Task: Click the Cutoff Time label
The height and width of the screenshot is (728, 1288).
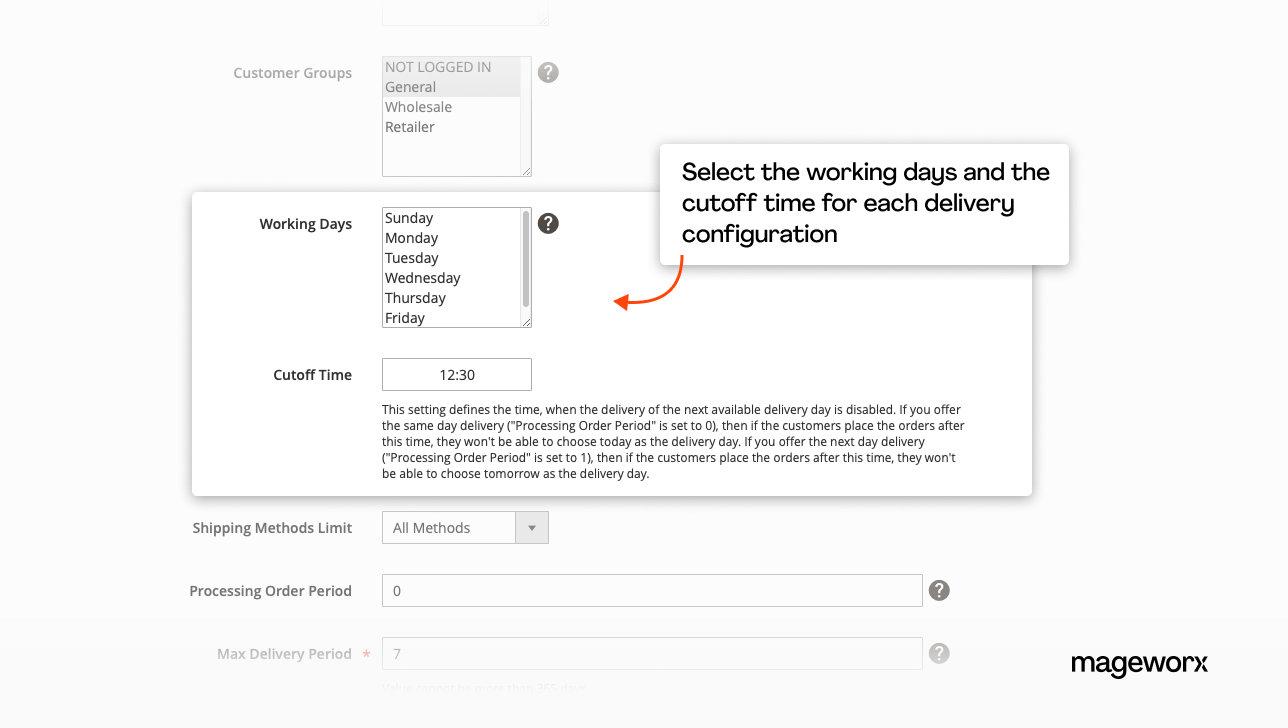Action: 312,375
